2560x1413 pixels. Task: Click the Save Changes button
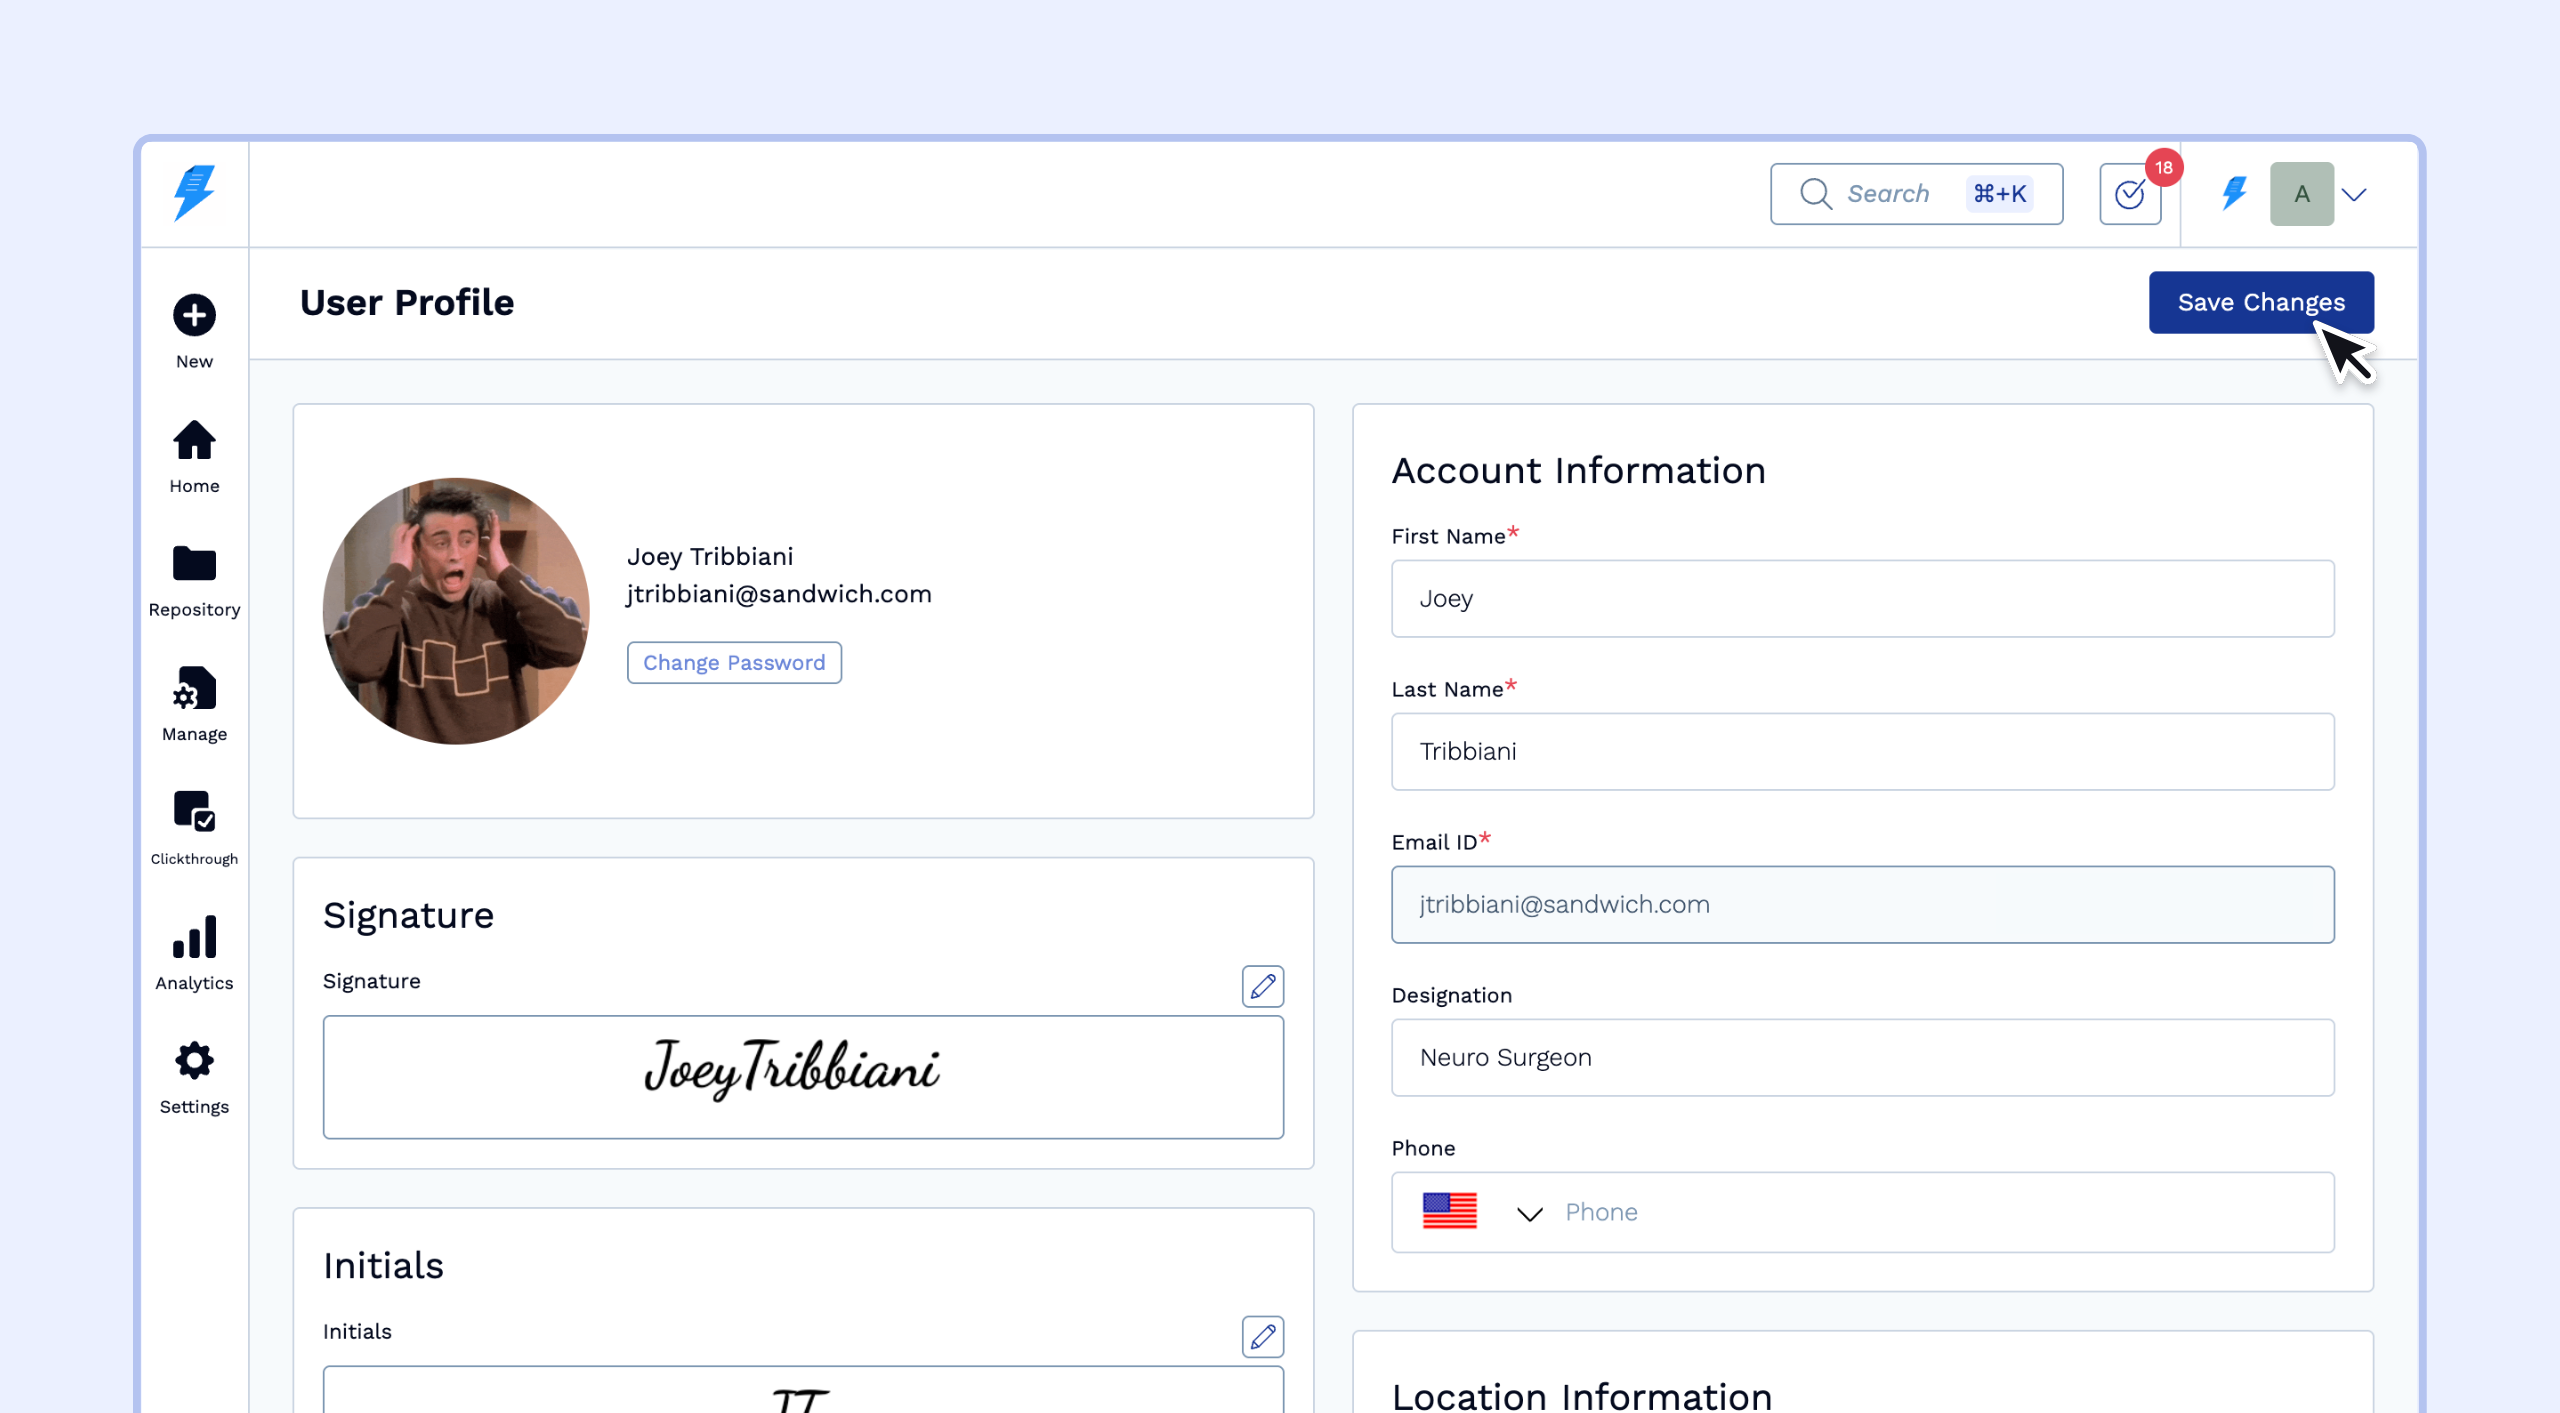tap(2260, 302)
